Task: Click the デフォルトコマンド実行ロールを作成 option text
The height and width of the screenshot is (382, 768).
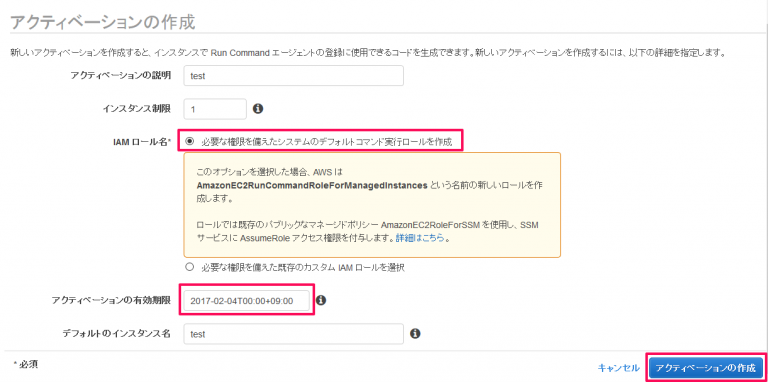Action: [x=330, y=142]
